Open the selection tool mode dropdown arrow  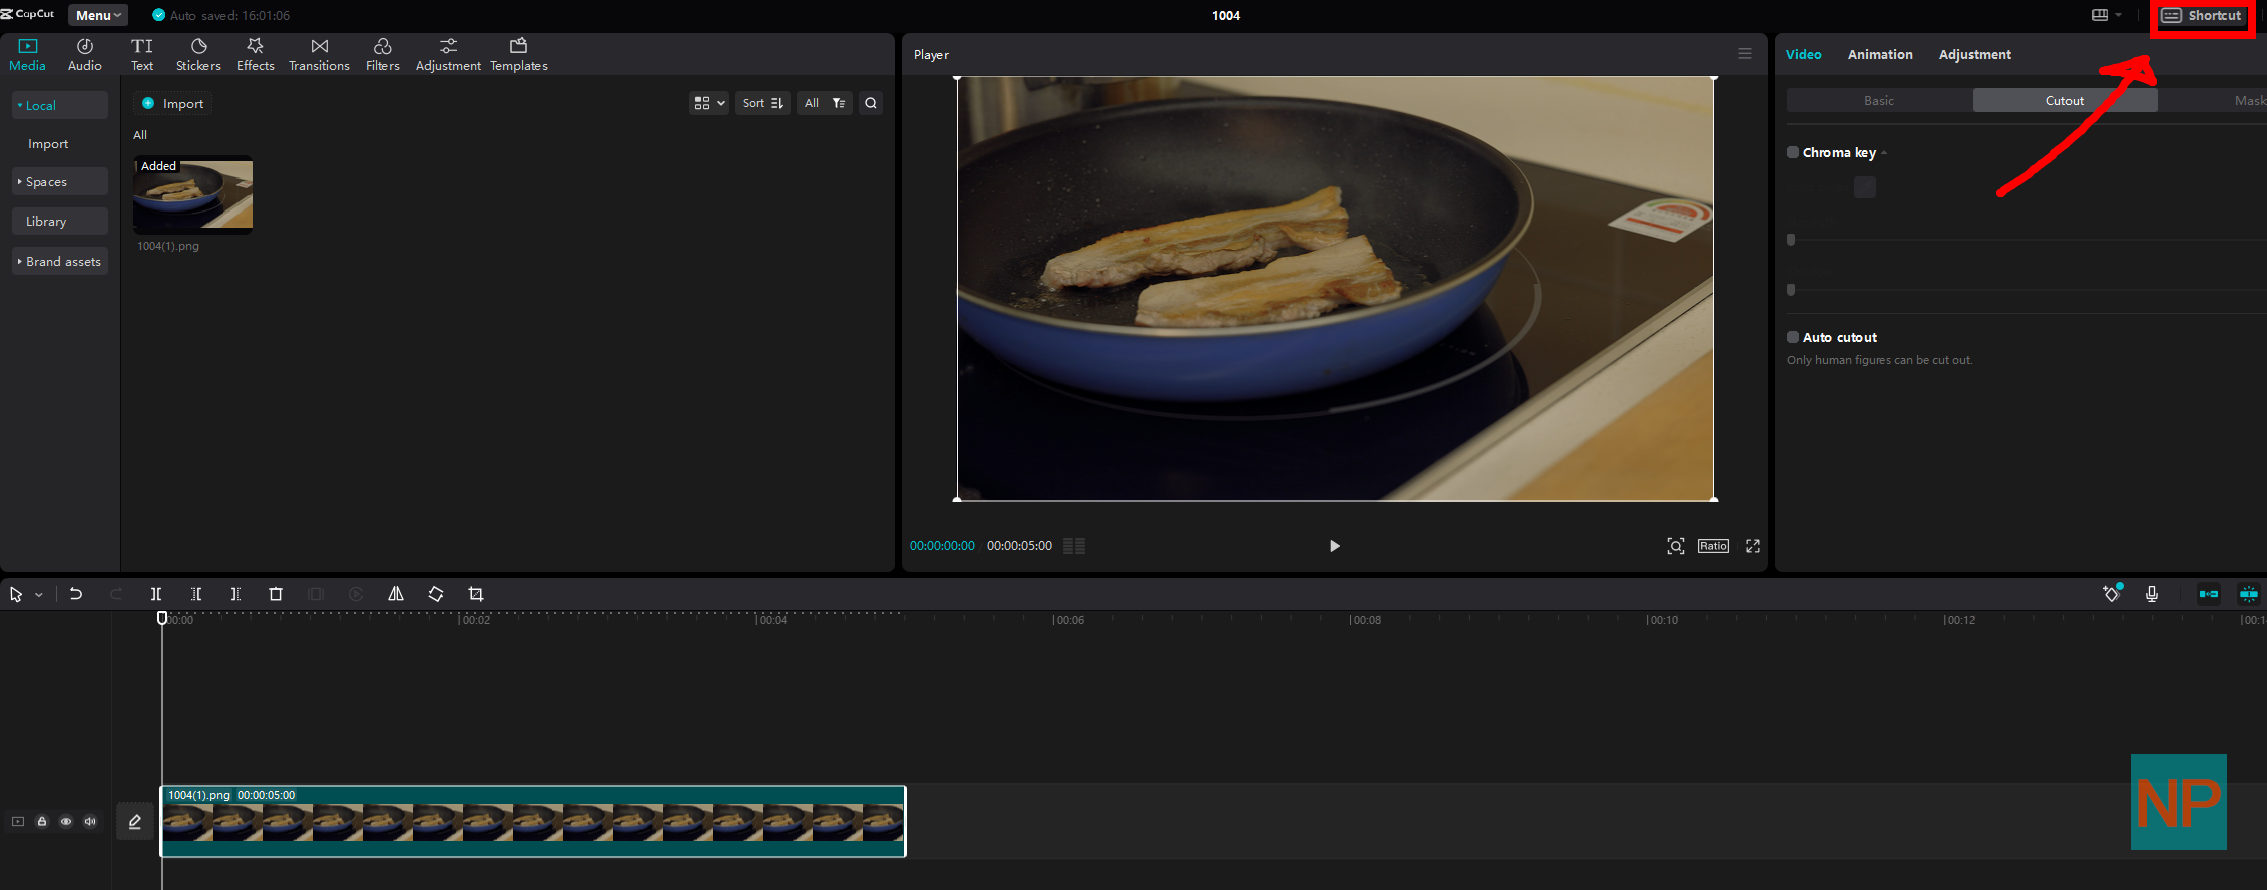pyautogui.click(x=39, y=595)
